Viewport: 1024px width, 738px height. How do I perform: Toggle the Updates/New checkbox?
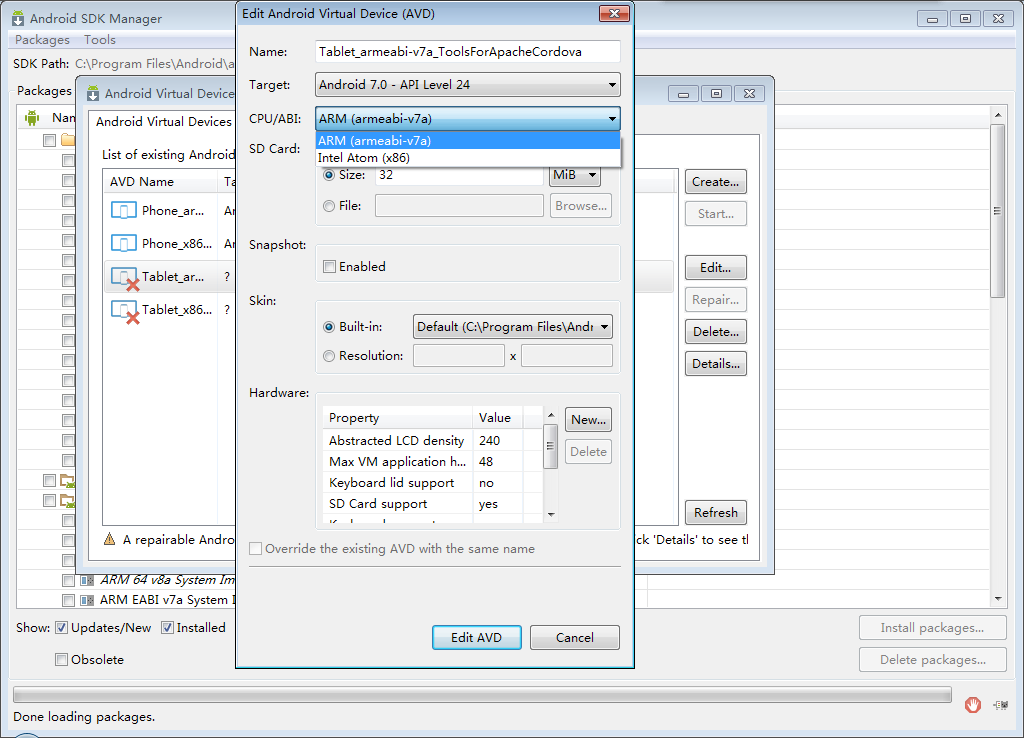click(x=61, y=628)
